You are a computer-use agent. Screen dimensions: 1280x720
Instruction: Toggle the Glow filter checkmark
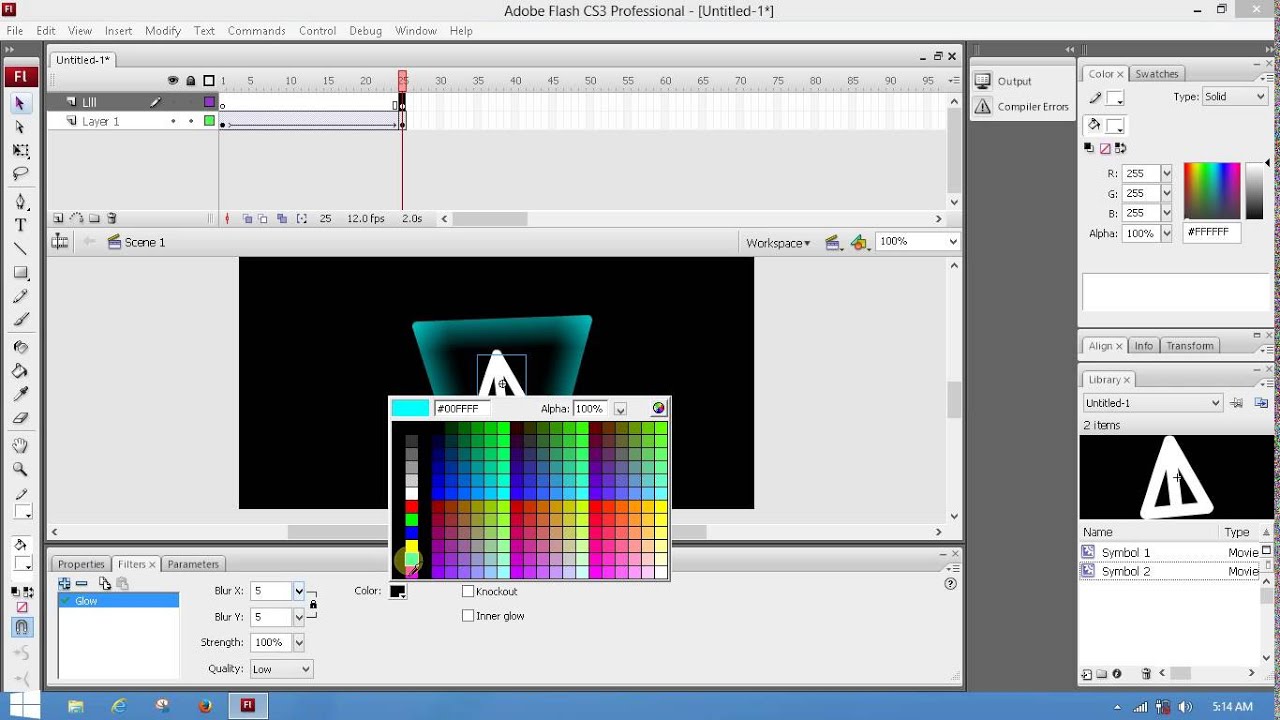pyautogui.click(x=66, y=601)
